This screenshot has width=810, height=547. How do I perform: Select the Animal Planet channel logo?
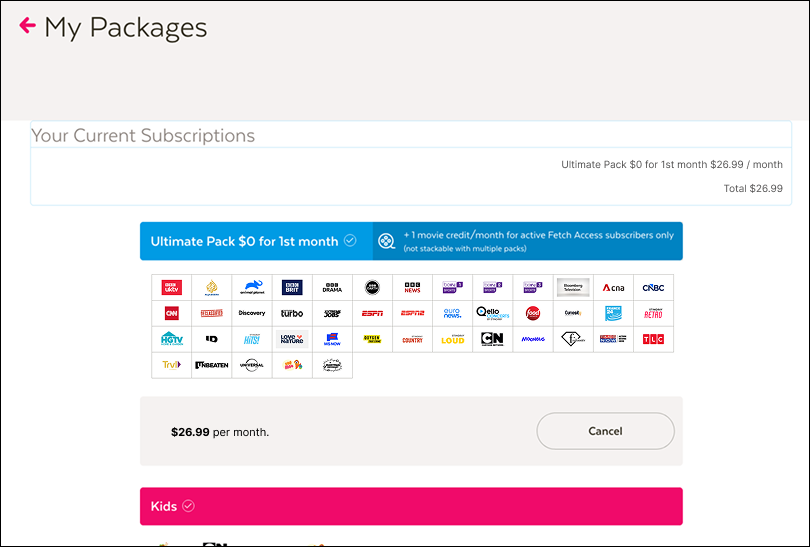252,287
